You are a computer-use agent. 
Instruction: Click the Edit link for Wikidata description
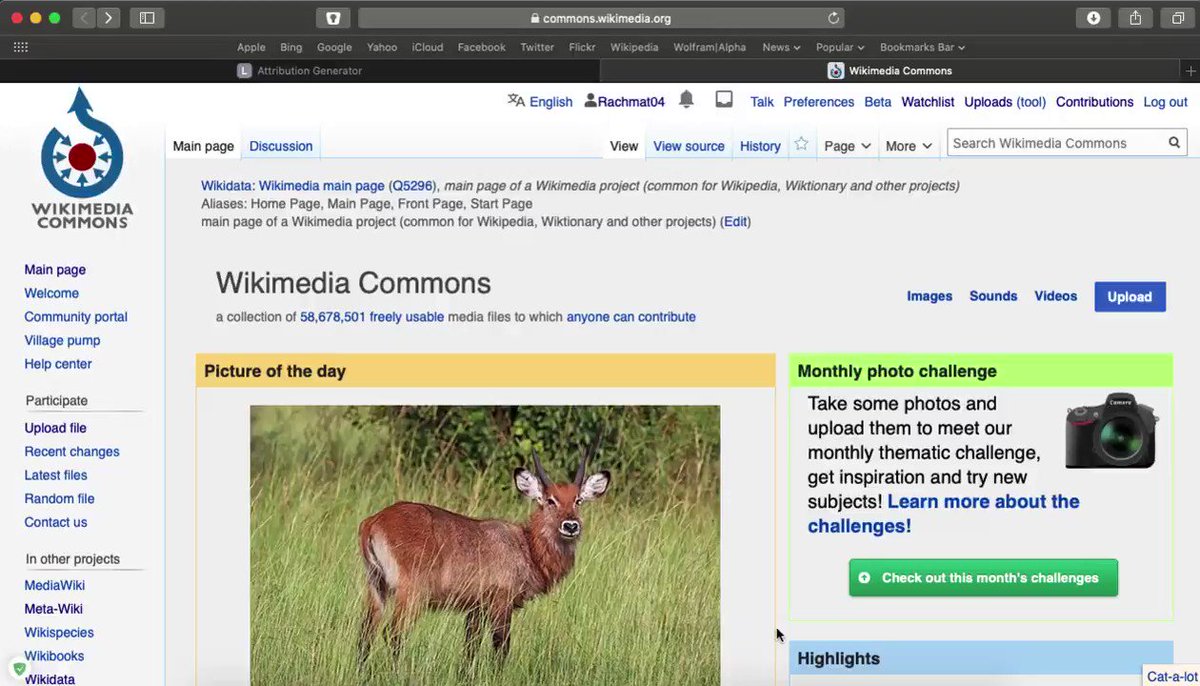(x=735, y=222)
